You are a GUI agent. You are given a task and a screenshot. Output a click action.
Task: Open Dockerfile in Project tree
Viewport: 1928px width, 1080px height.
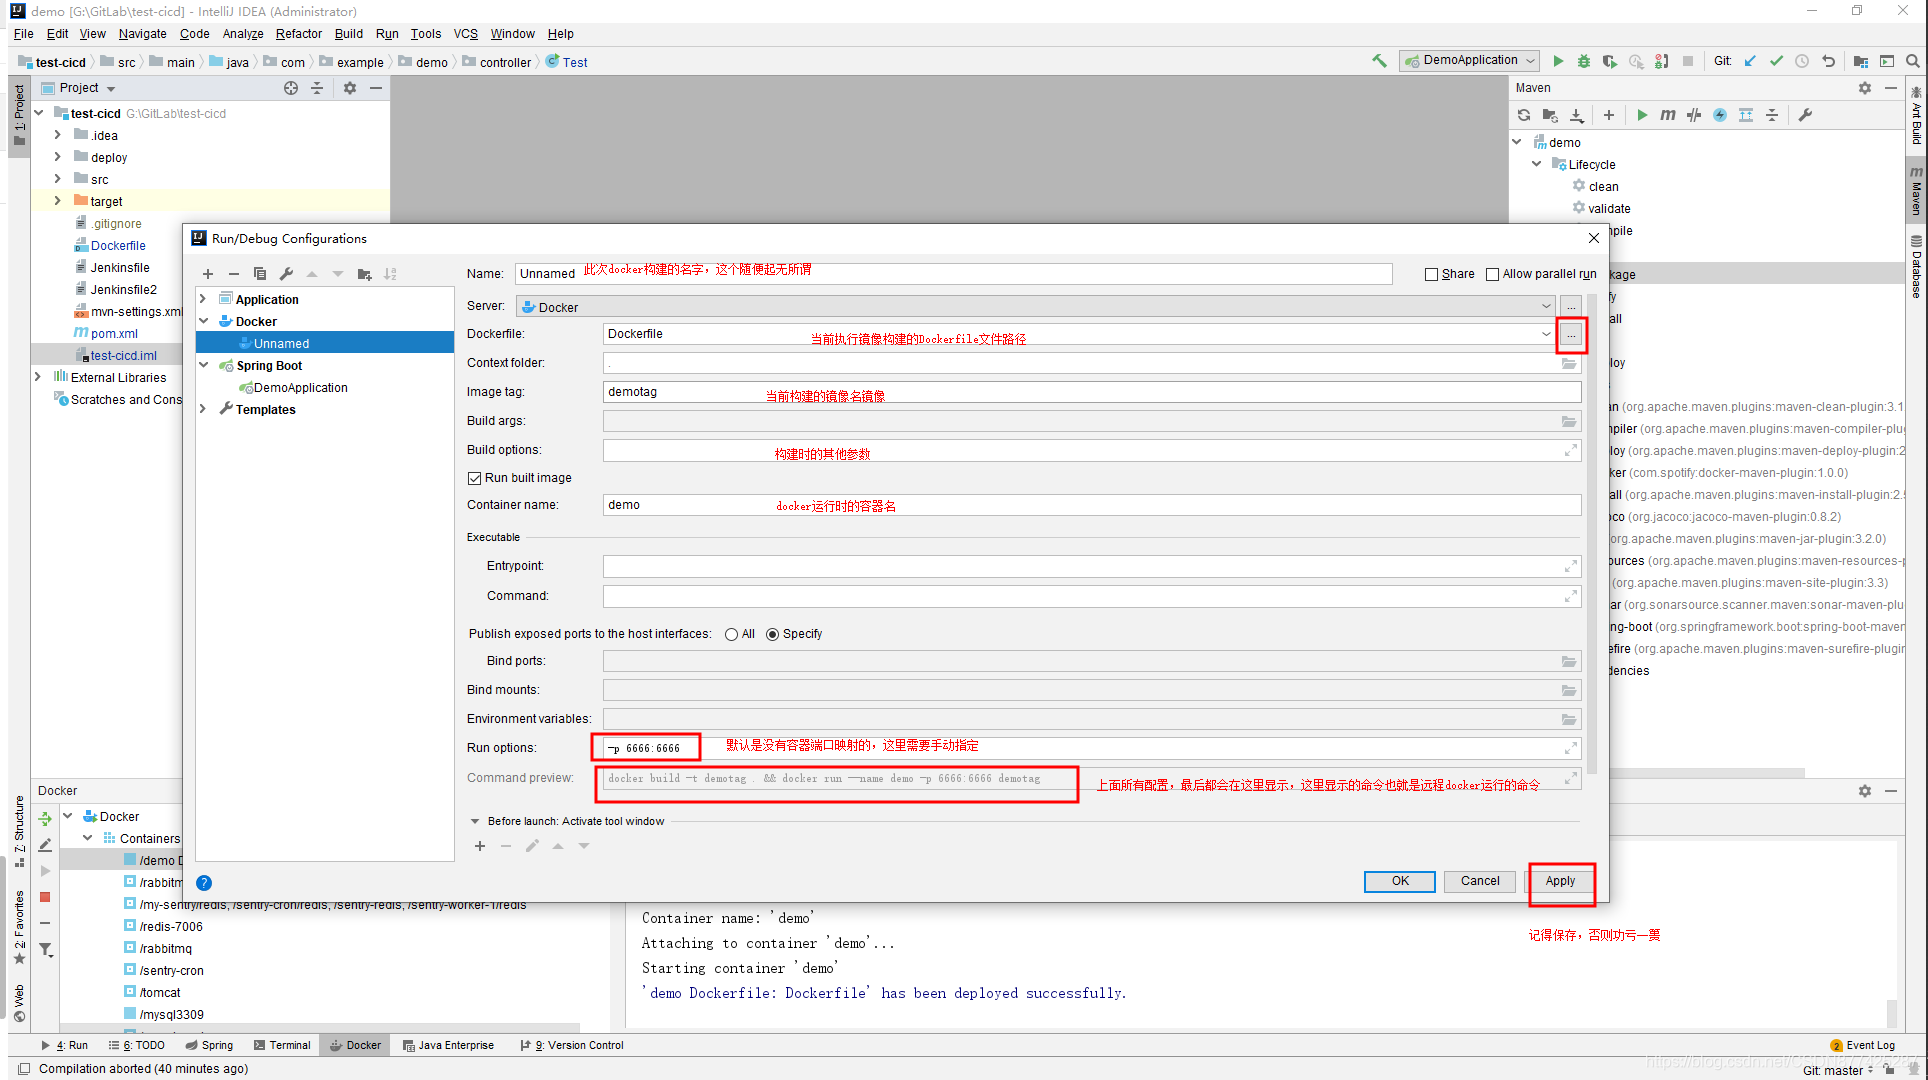pos(118,246)
